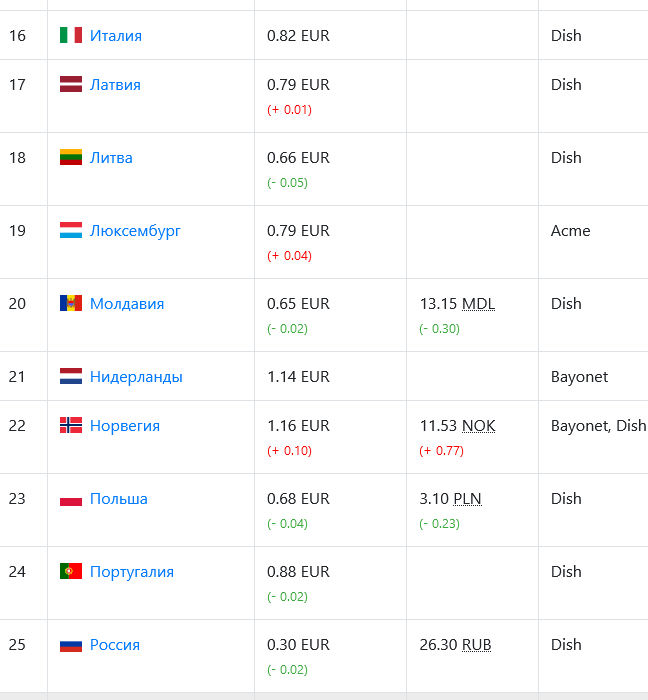Open the Молдавия country link
The width and height of the screenshot is (648, 700).
coord(127,304)
